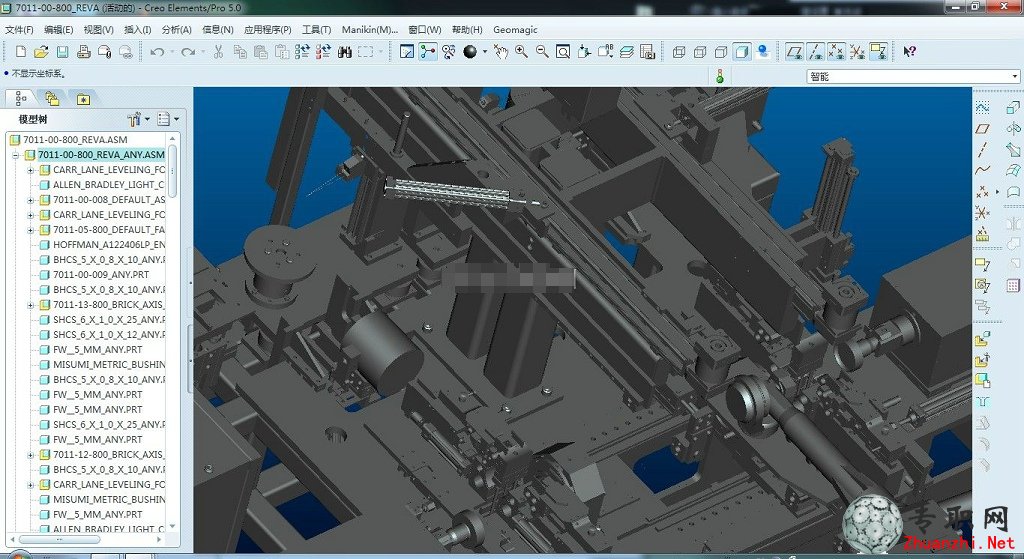Open the 文件(F) menu
Screen dimensions: 1024x559
[20, 29]
